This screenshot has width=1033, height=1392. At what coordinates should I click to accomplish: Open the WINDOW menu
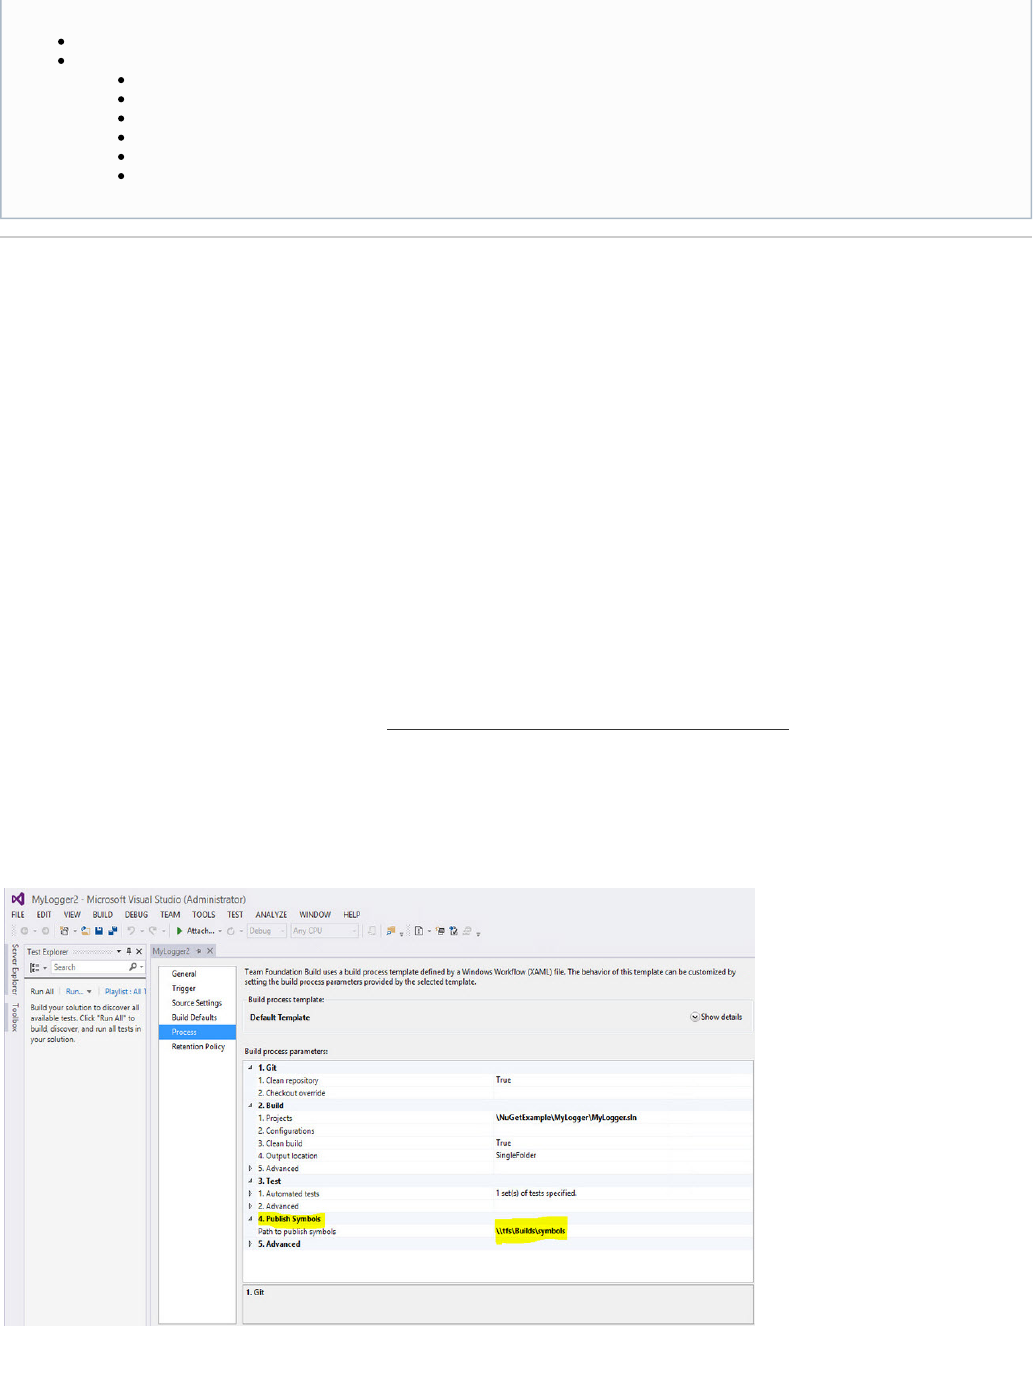pyautogui.click(x=315, y=914)
